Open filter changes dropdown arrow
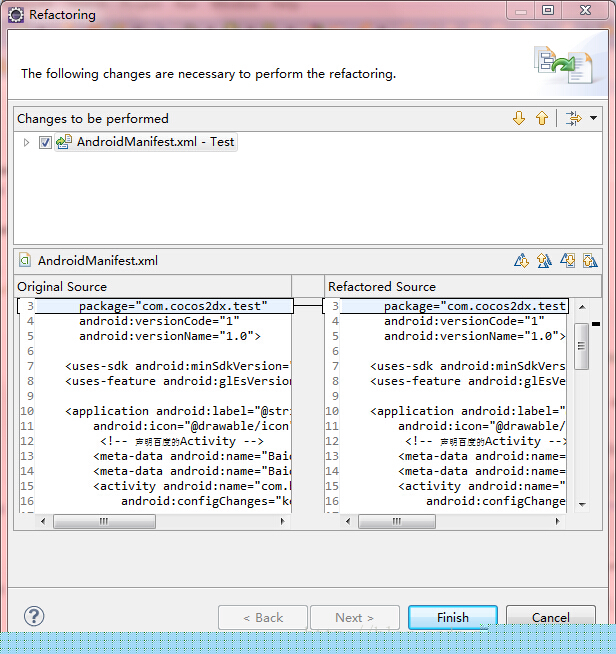The image size is (616, 654). tap(593, 118)
